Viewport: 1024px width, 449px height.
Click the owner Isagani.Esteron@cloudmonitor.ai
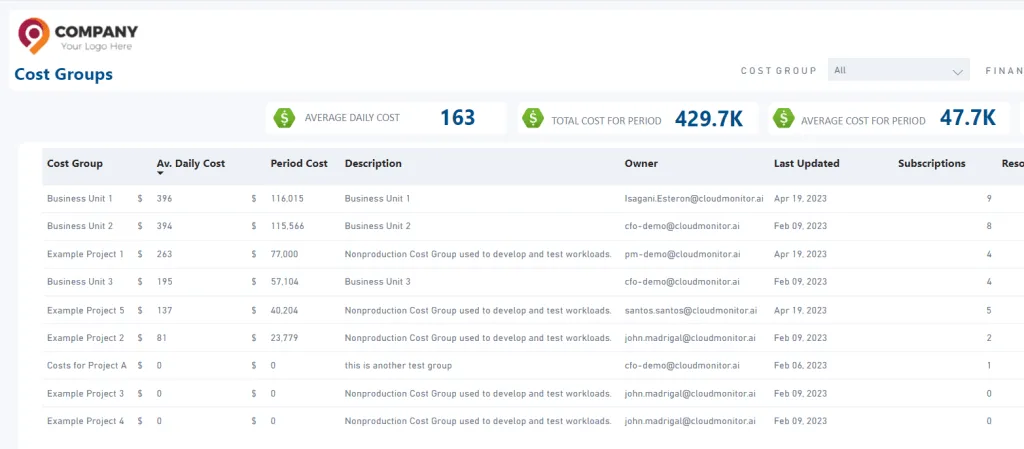click(694, 198)
